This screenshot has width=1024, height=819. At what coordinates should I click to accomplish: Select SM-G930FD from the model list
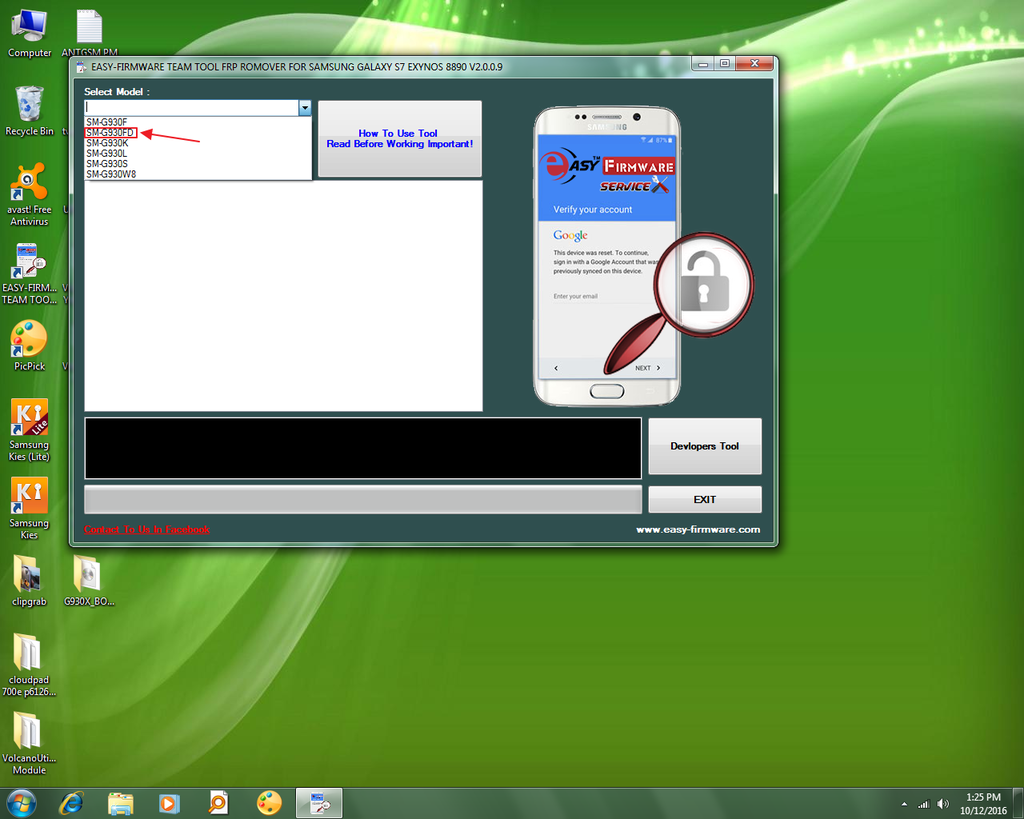click(110, 132)
